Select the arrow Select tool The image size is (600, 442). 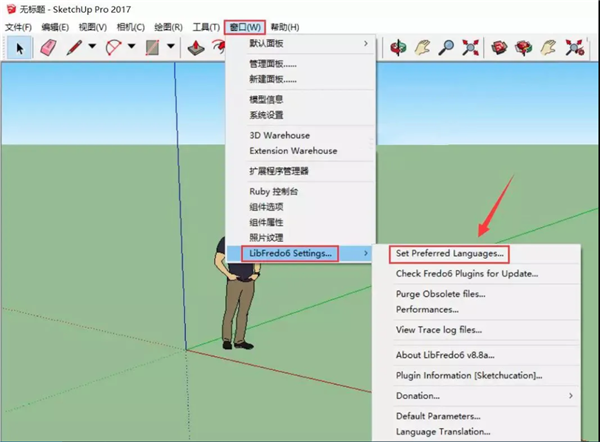(x=20, y=47)
